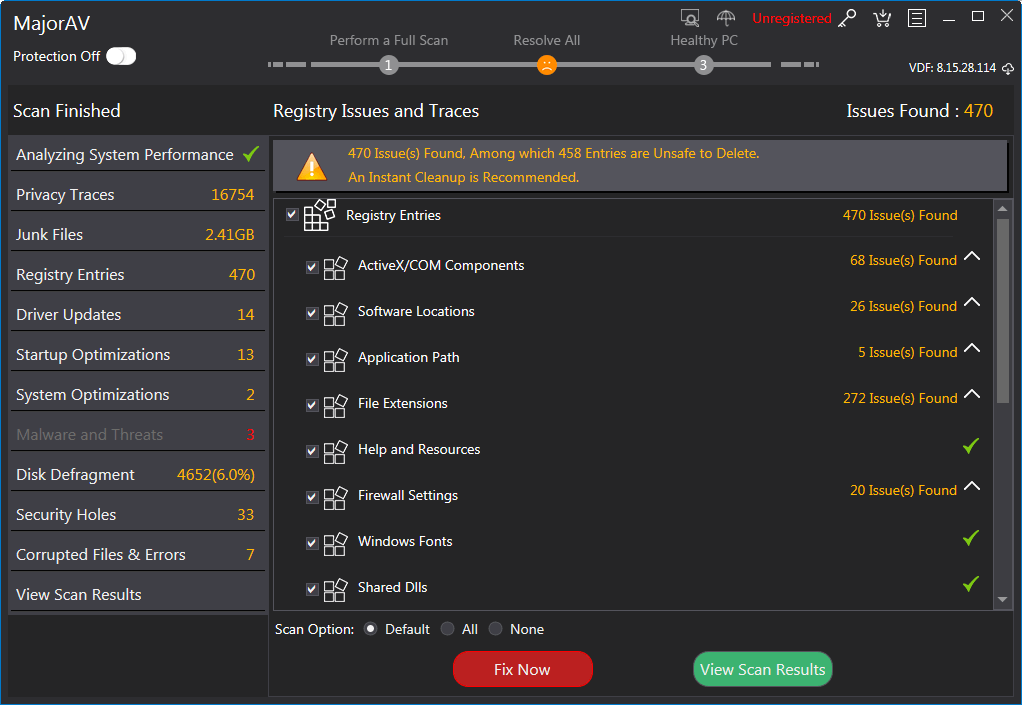Open Driver Updates category in sidebar
This screenshot has width=1022, height=705.
coord(138,315)
